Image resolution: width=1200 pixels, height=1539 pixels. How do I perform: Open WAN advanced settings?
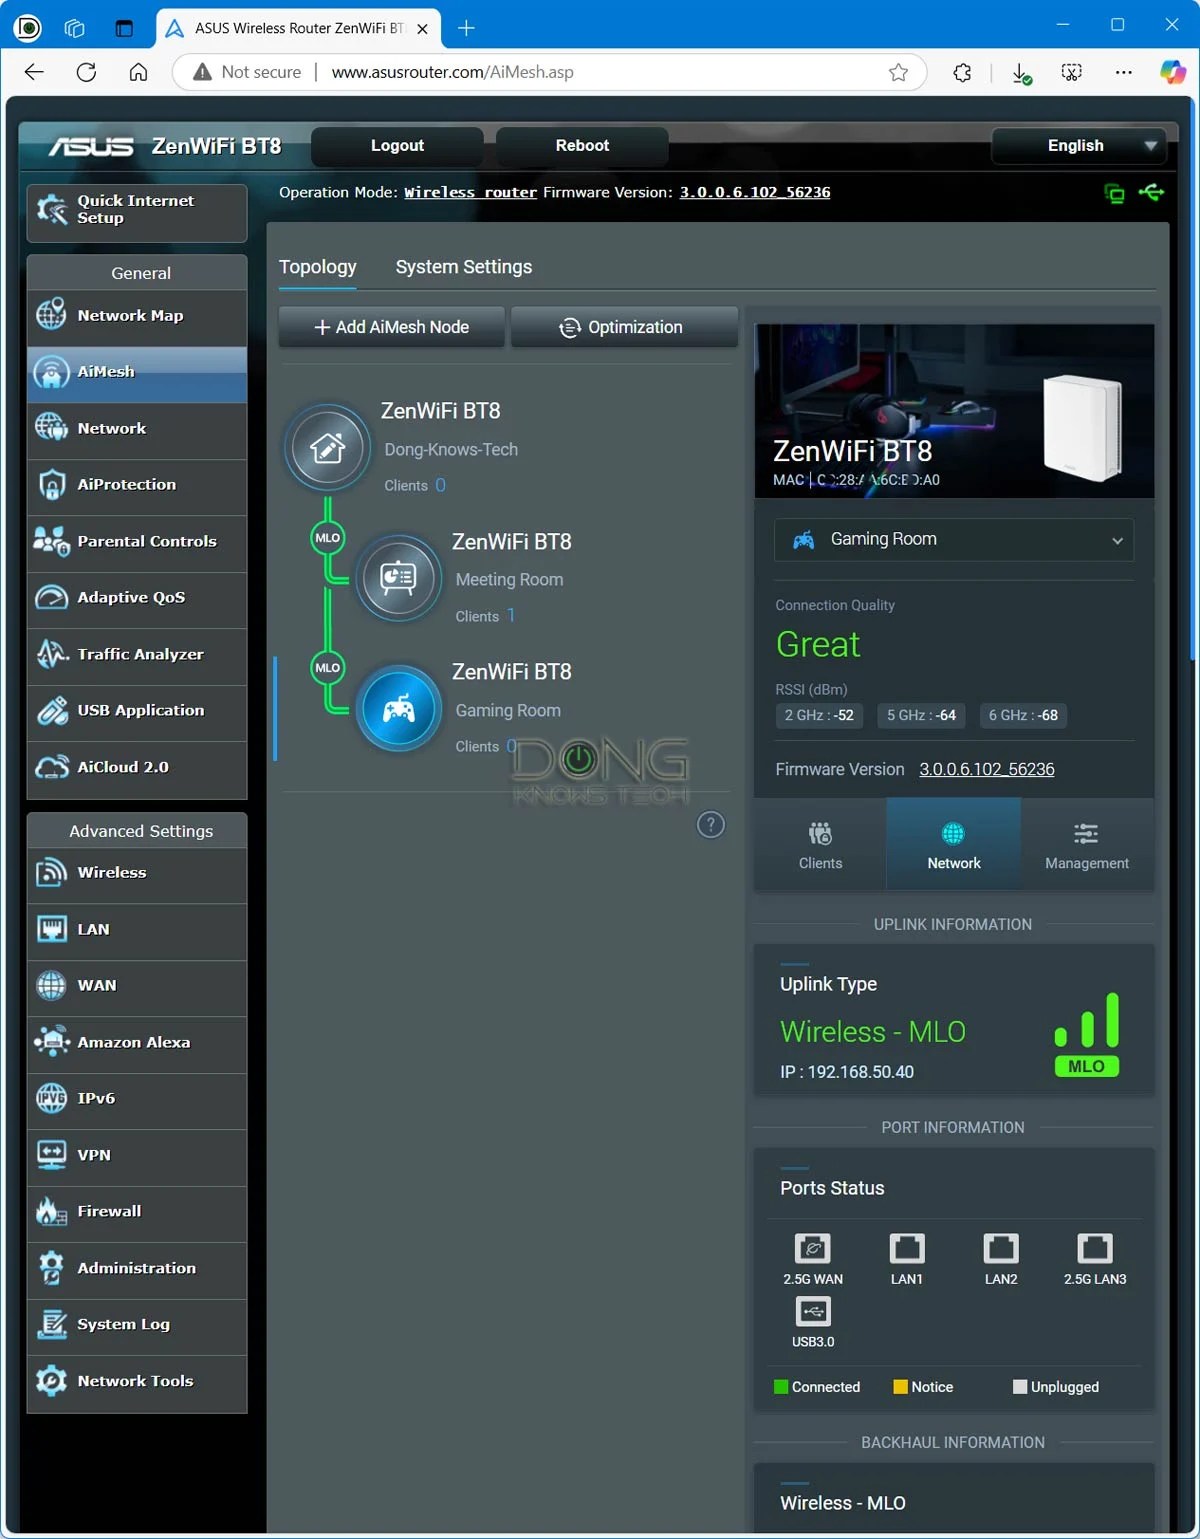pyautogui.click(x=137, y=988)
